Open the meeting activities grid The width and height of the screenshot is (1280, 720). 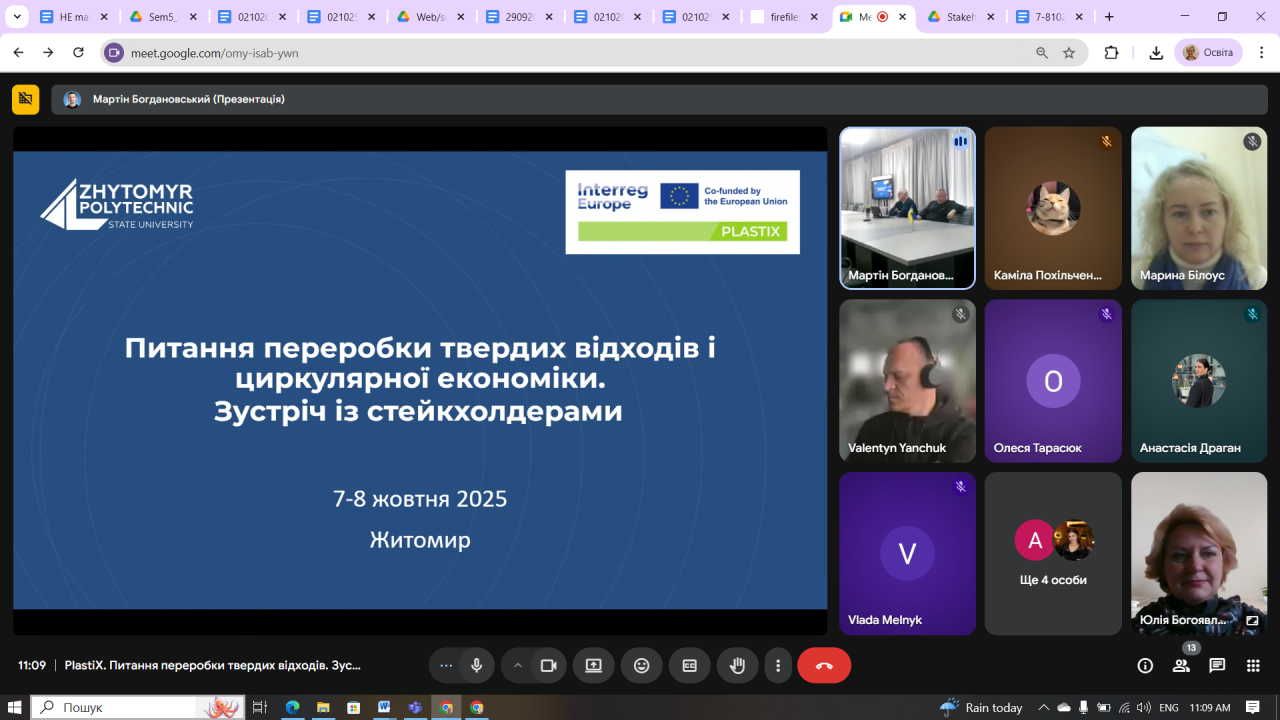tap(1253, 665)
